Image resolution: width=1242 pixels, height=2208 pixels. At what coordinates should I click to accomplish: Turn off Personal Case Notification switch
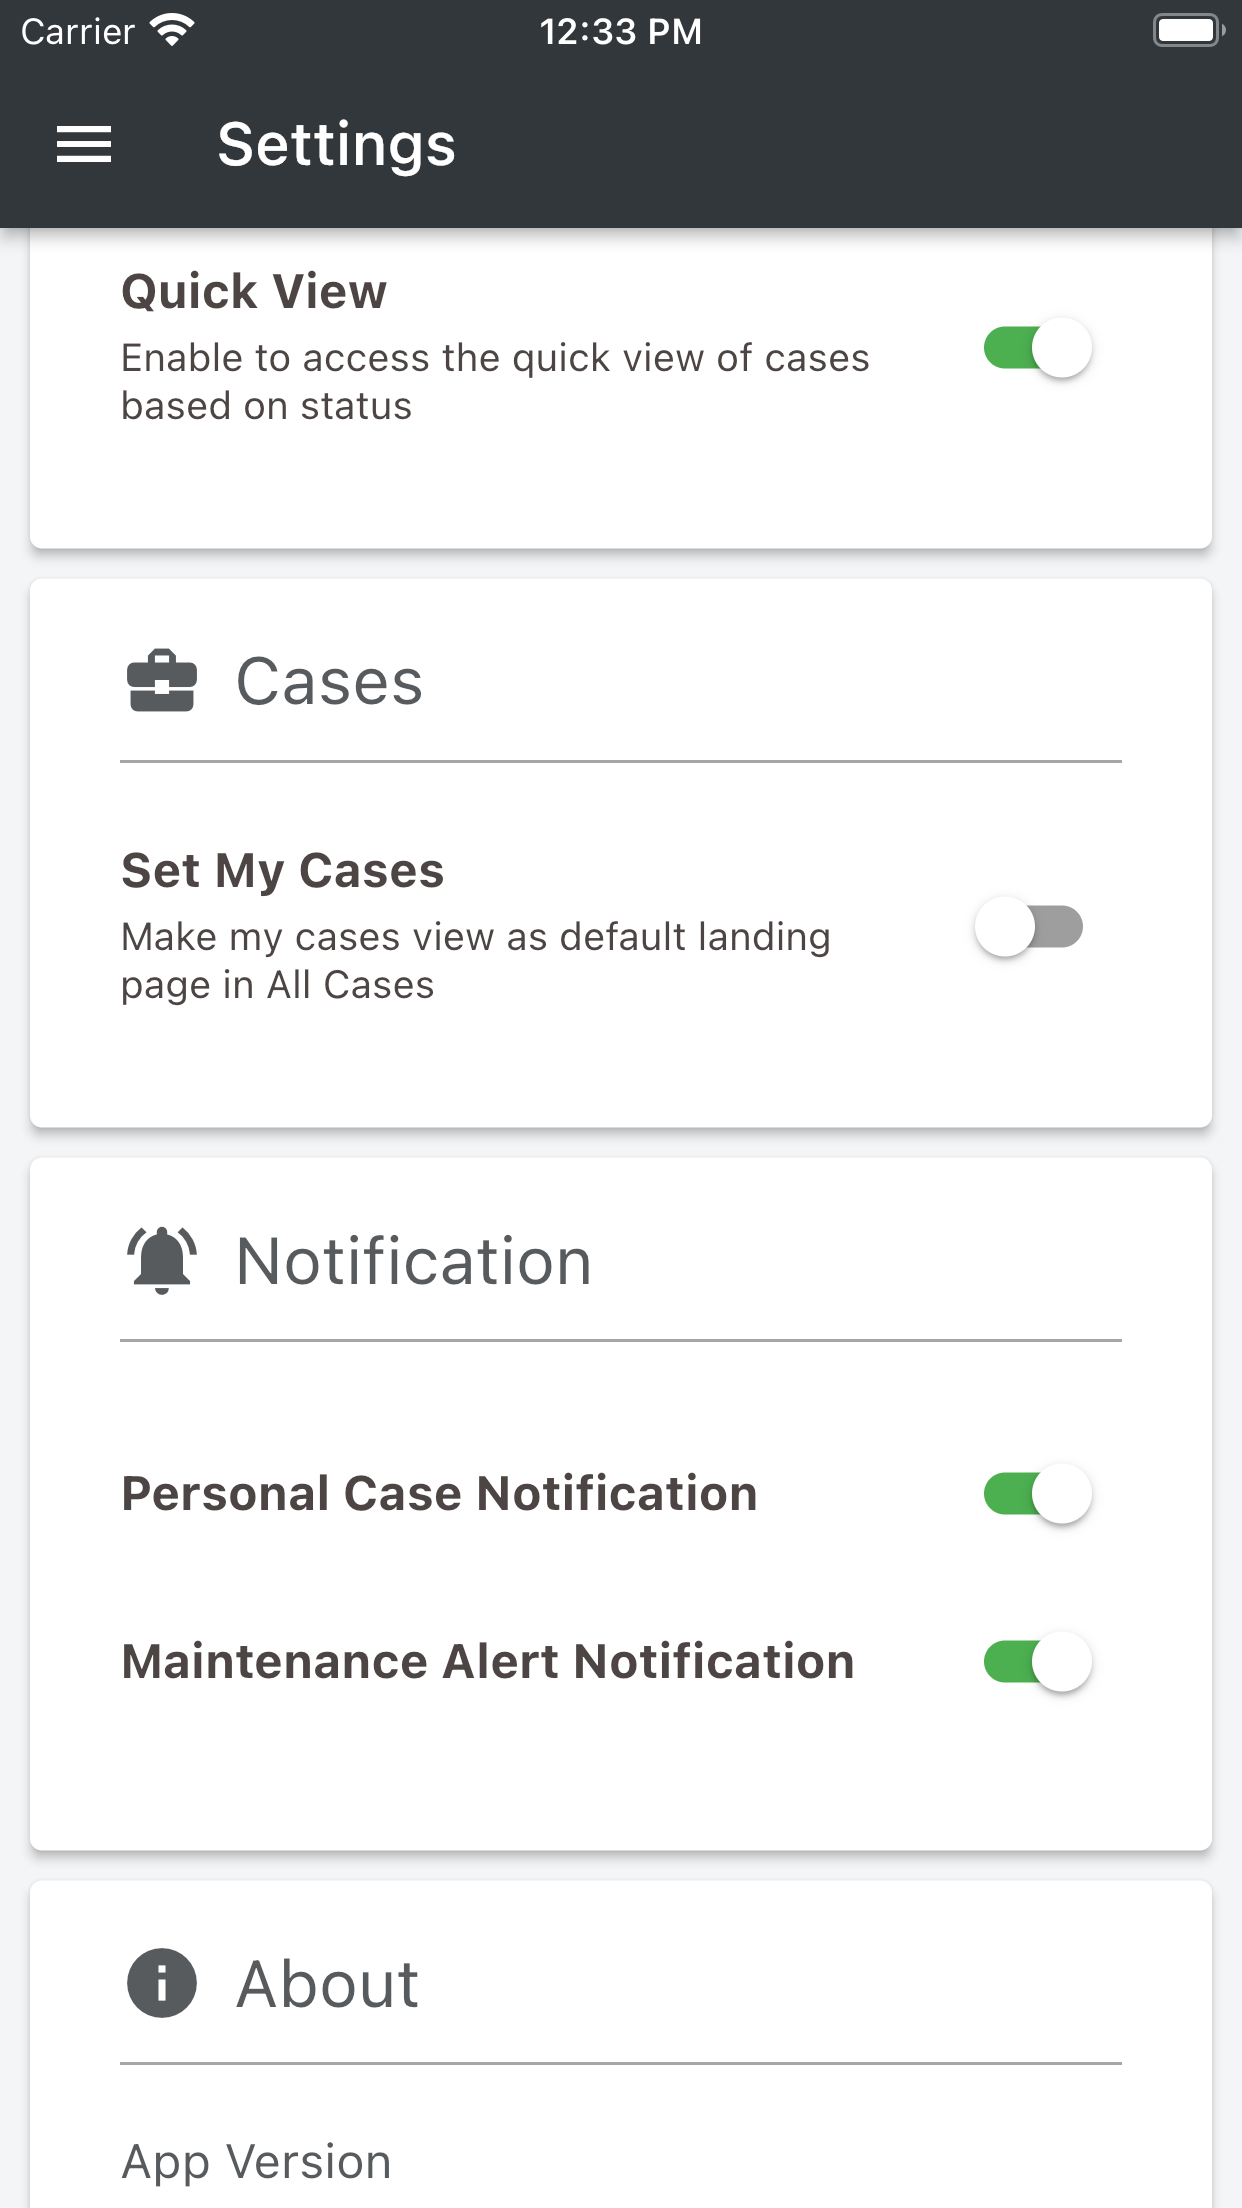[1037, 1494]
